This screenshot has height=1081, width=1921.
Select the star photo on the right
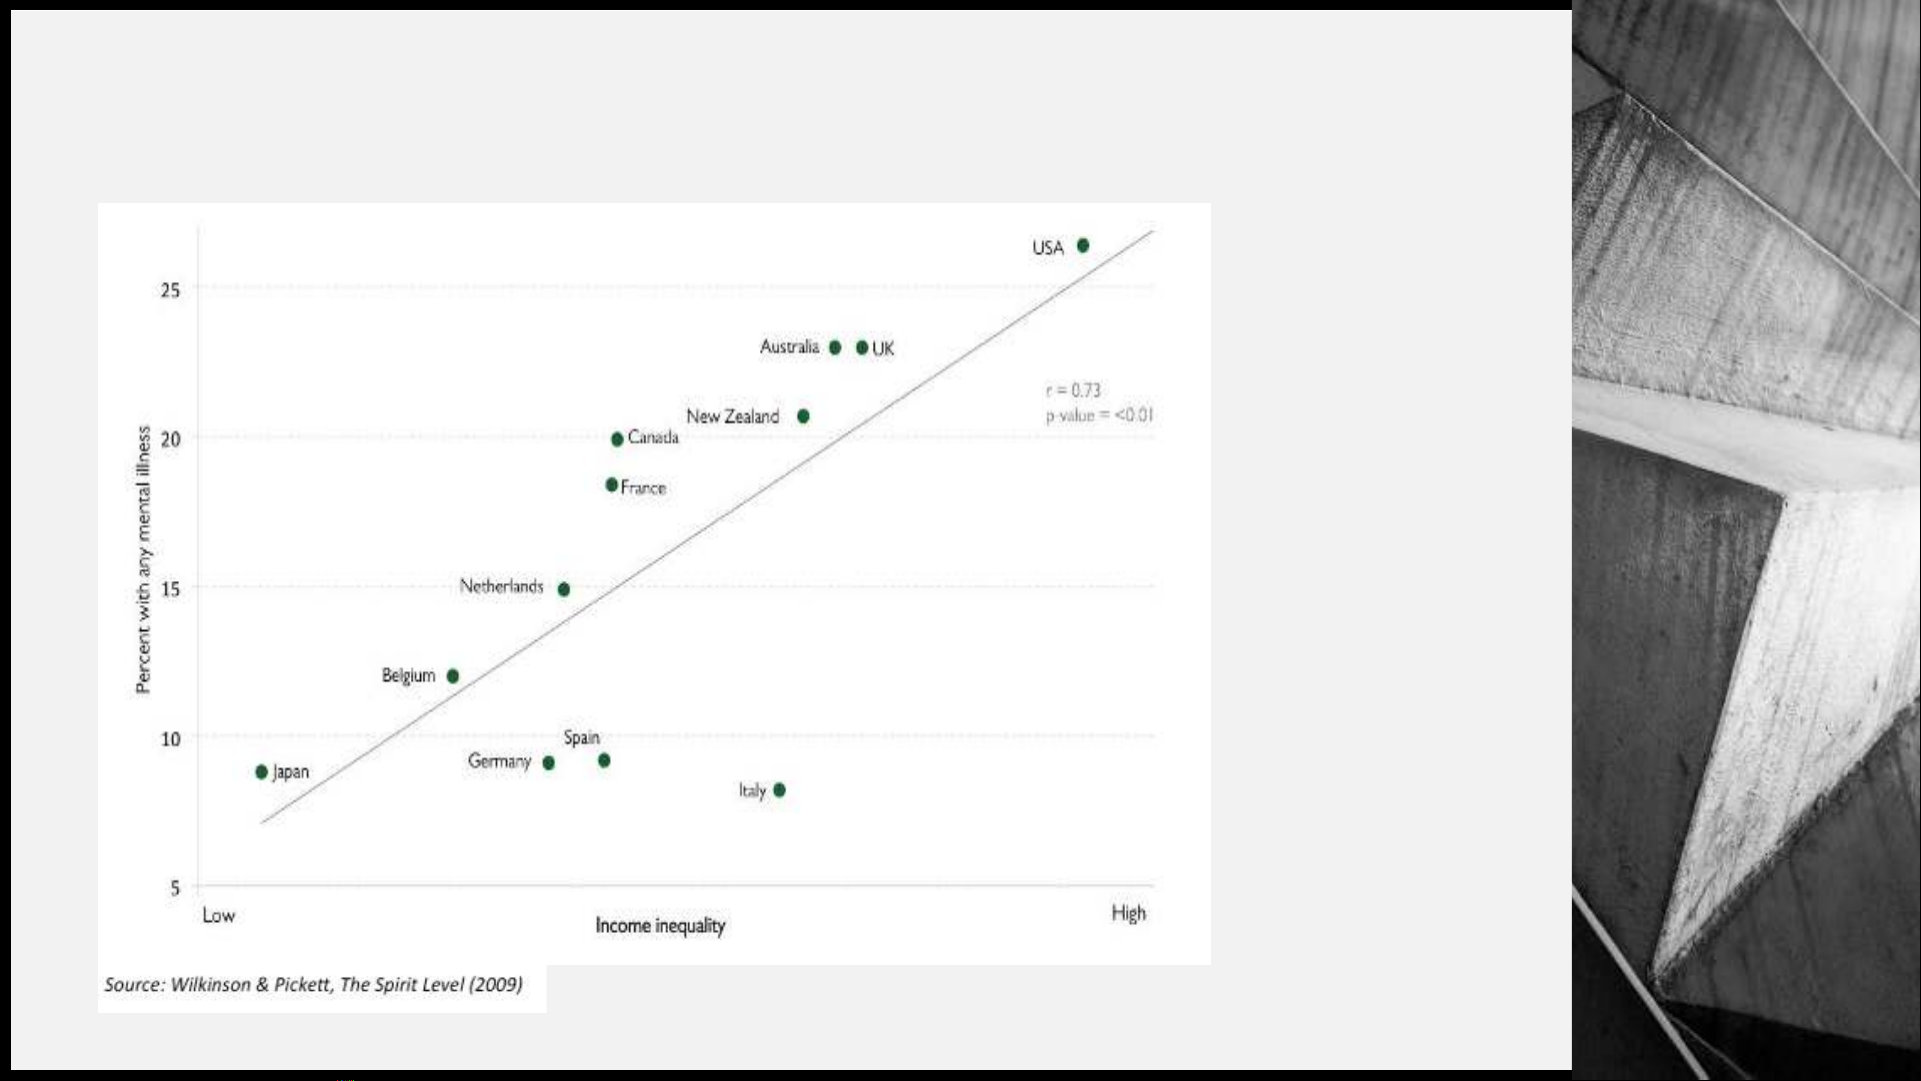tap(1746, 540)
